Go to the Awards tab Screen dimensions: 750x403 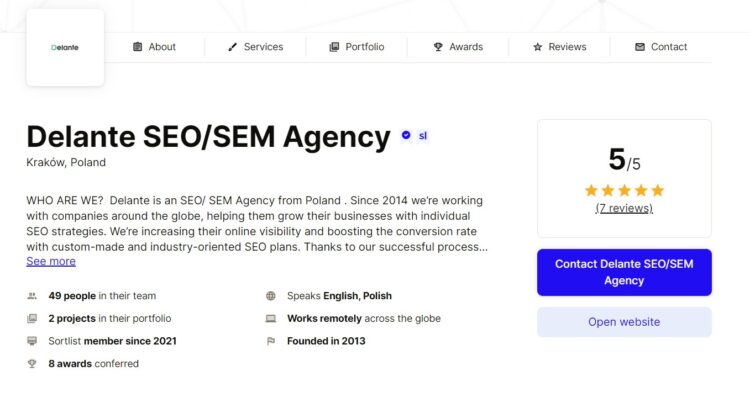[458, 47]
